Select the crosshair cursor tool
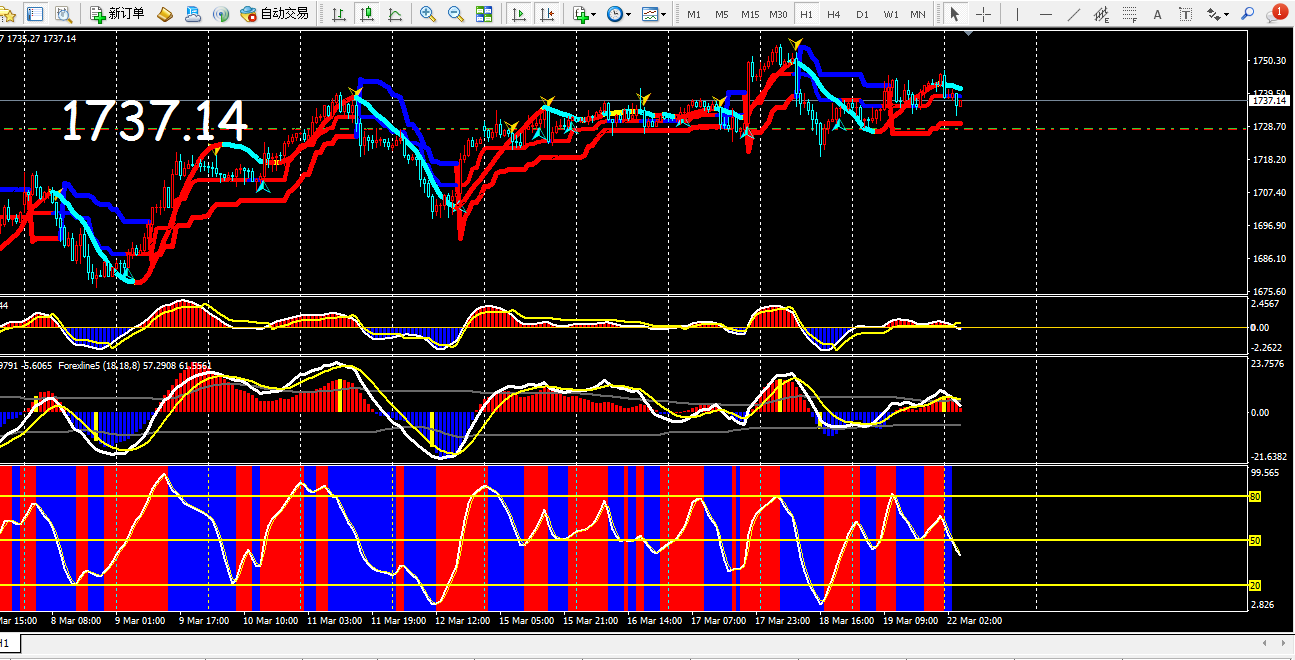Viewport: 1295px width, 660px height. pyautogui.click(x=983, y=14)
